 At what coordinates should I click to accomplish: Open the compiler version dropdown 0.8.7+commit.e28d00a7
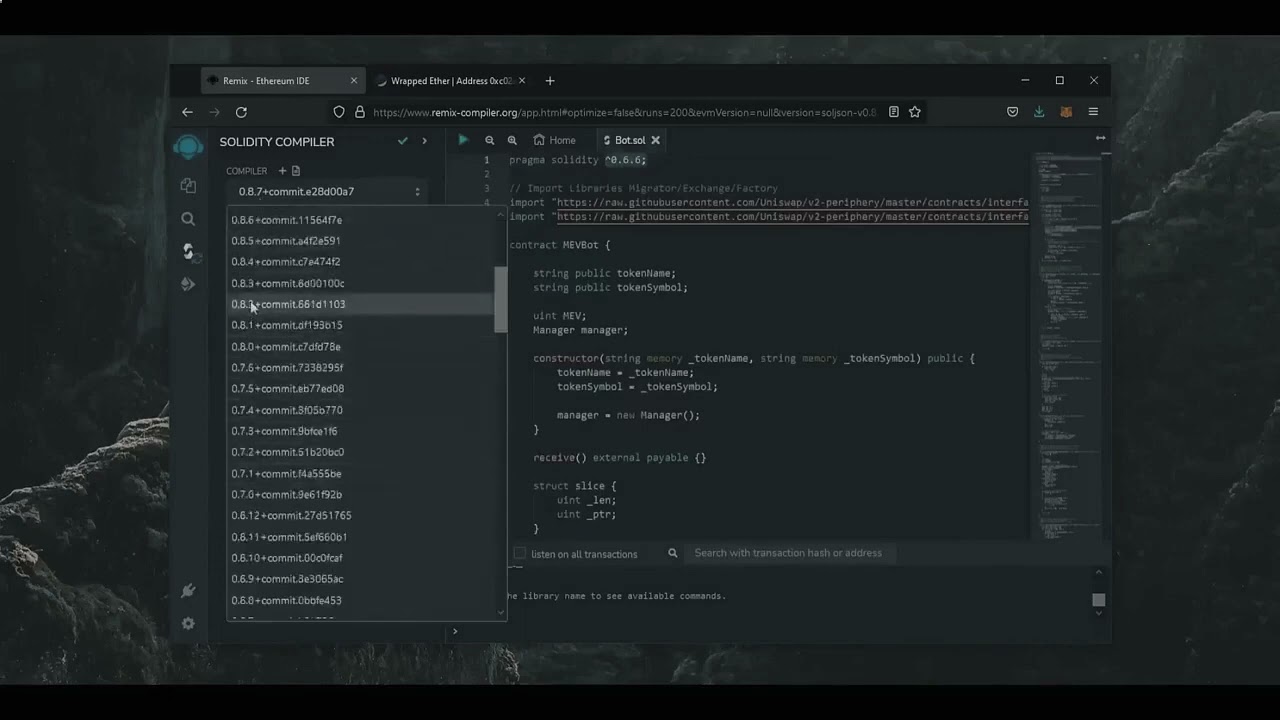tap(328, 192)
